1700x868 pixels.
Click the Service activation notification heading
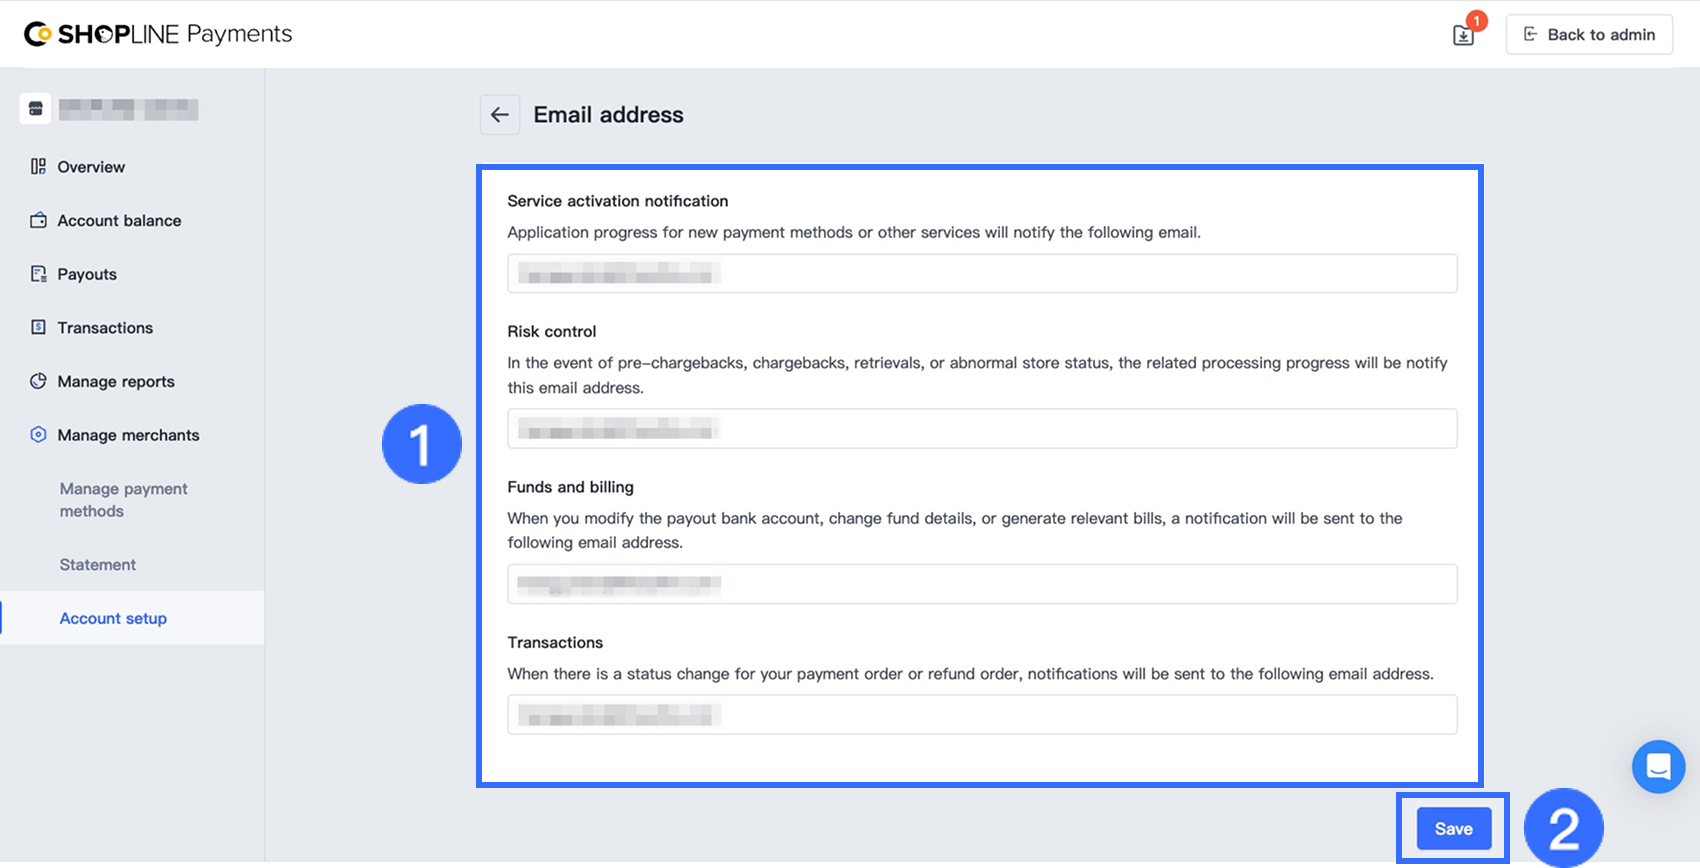pyautogui.click(x=618, y=201)
